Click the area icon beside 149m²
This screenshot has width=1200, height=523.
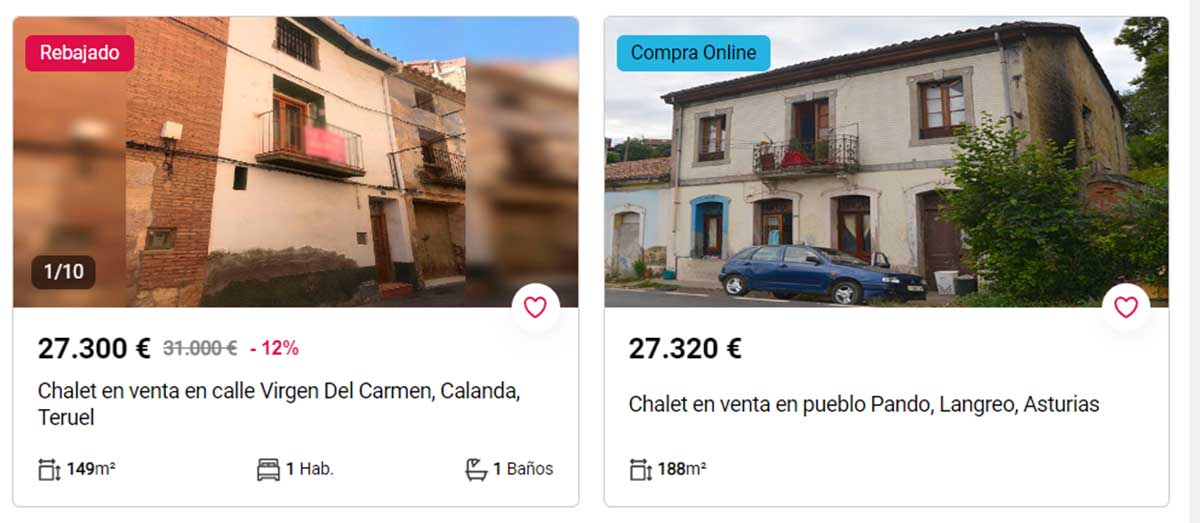point(49,469)
